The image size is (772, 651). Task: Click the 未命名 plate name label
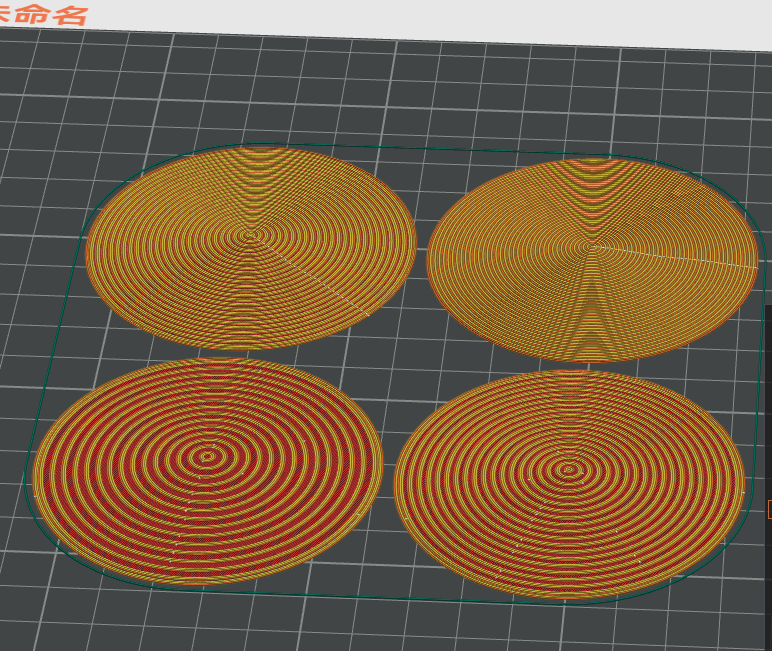point(43,14)
